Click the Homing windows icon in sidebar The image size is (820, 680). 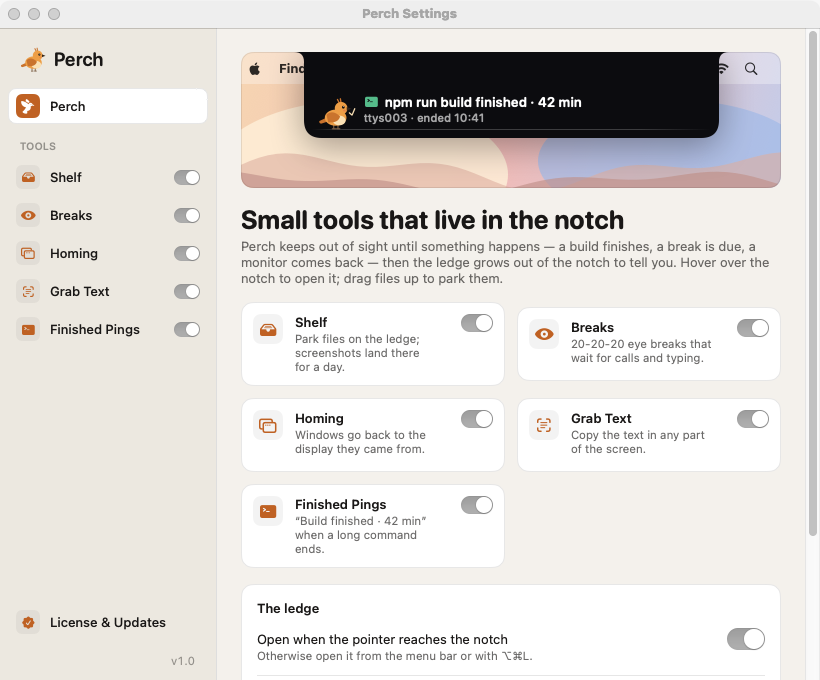coord(28,254)
